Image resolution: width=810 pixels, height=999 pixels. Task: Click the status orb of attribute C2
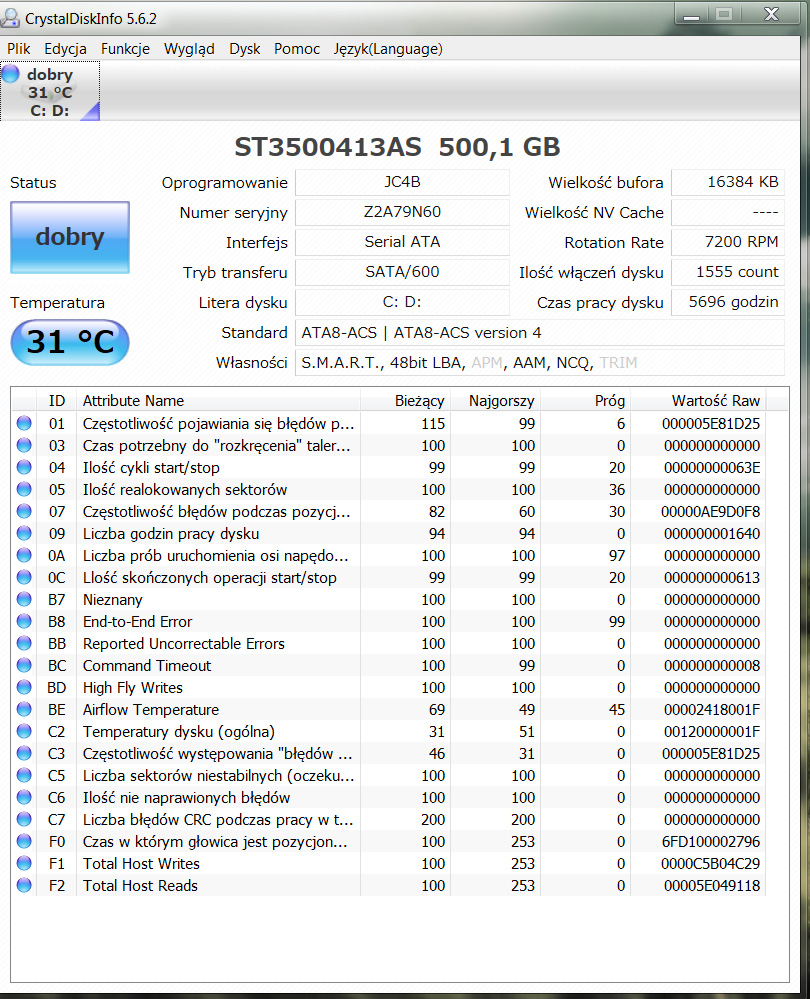(x=24, y=731)
